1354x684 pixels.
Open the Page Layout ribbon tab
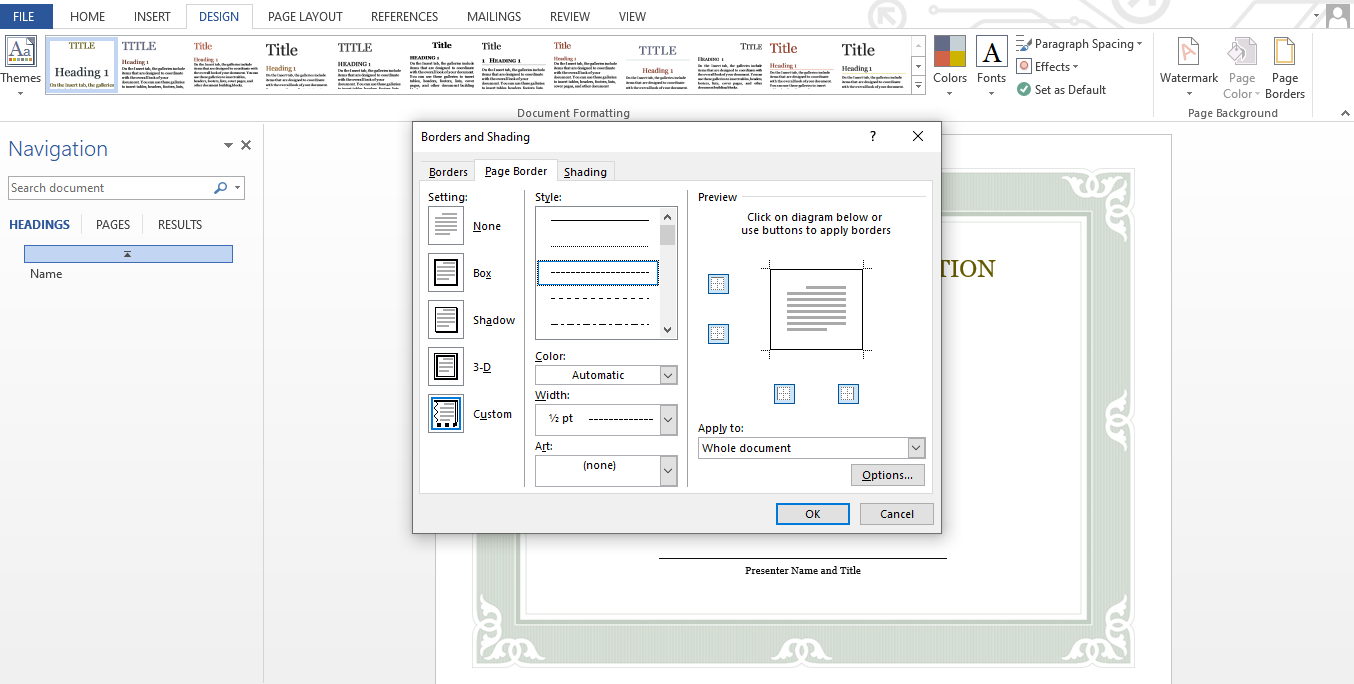[x=305, y=17]
